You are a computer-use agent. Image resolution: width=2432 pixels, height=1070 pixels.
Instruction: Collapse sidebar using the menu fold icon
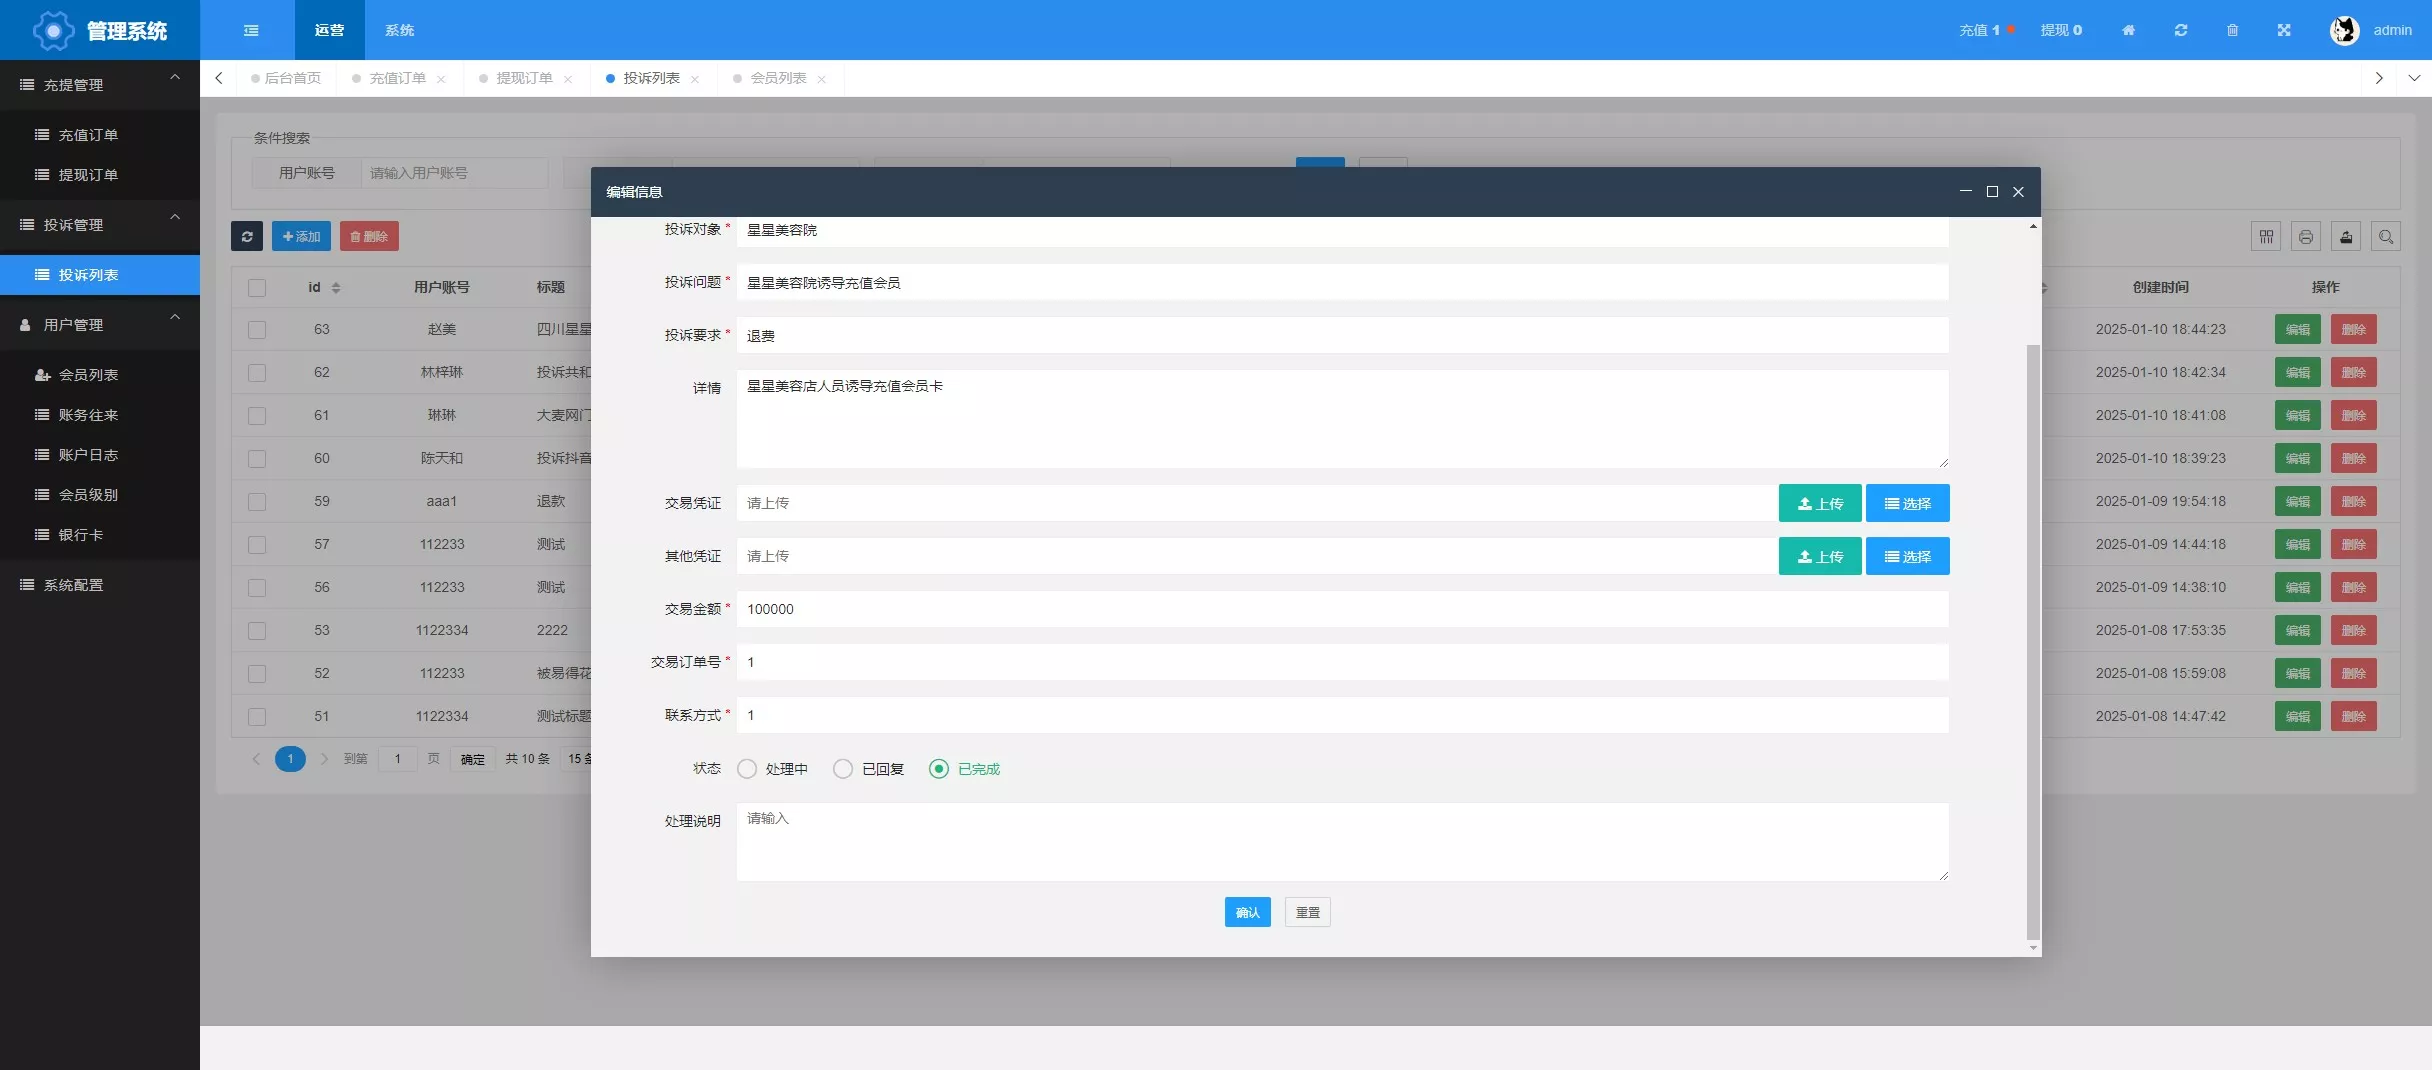click(x=251, y=30)
